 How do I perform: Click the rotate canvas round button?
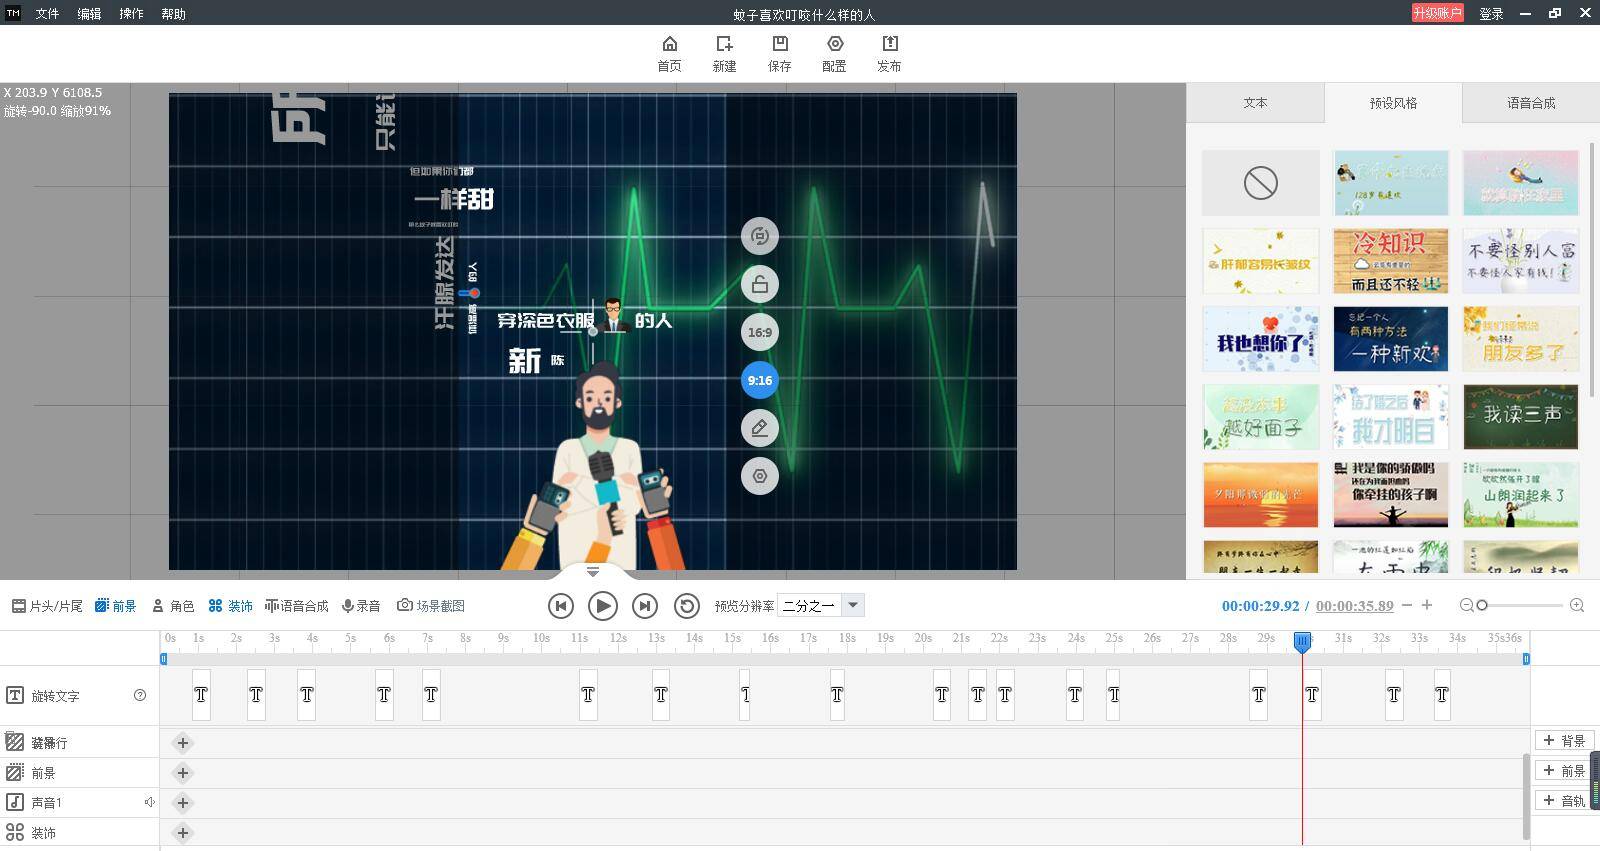[760, 236]
